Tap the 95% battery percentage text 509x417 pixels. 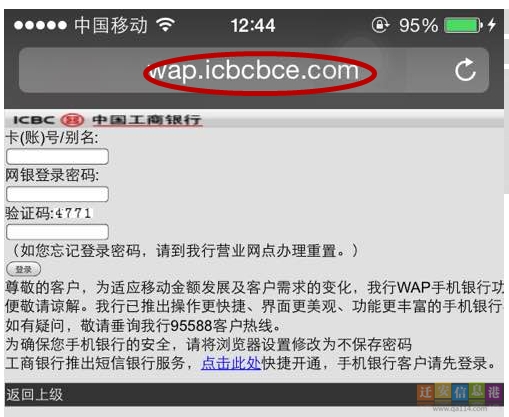click(419, 25)
